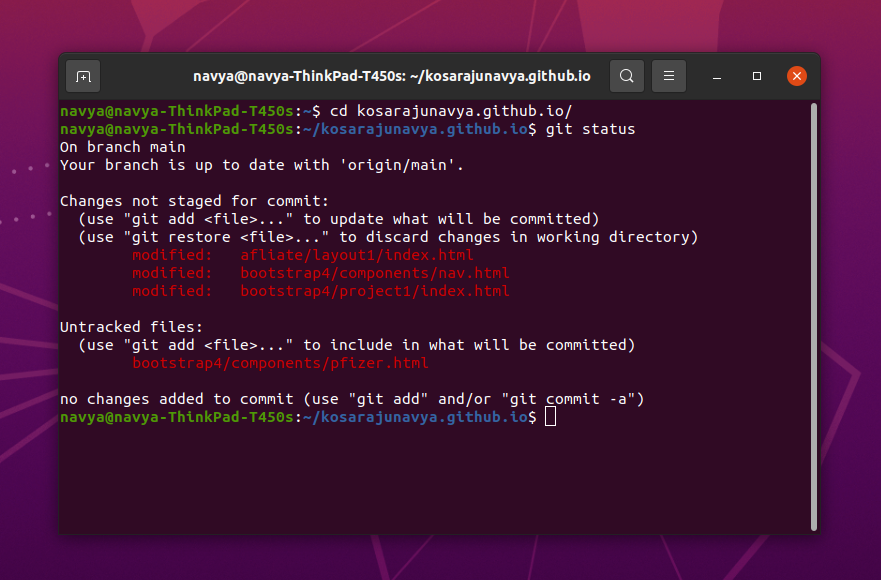
Task: Click the minimize window icon
Action: tap(717, 76)
